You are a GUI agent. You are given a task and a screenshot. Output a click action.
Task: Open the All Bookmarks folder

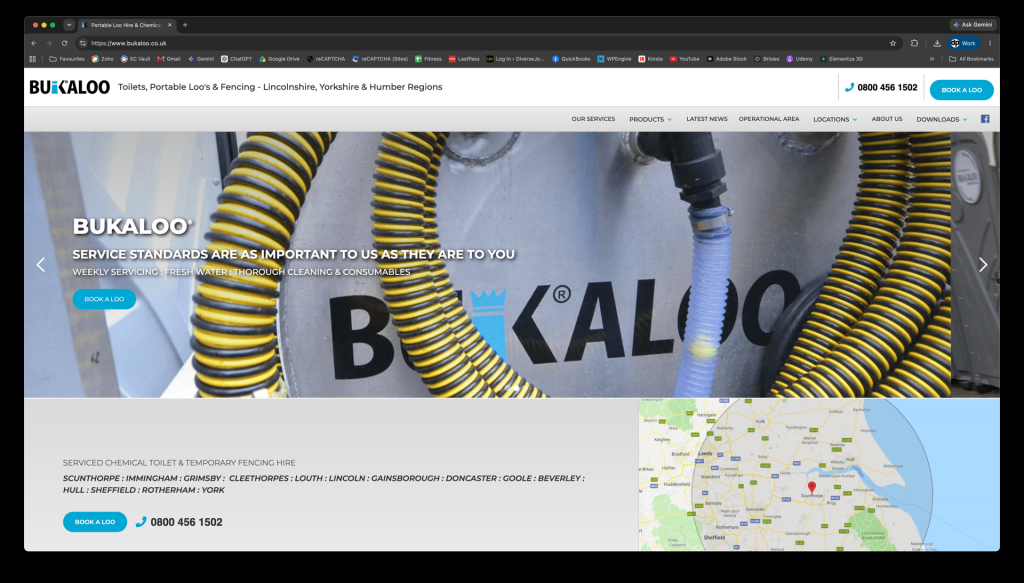click(971, 59)
